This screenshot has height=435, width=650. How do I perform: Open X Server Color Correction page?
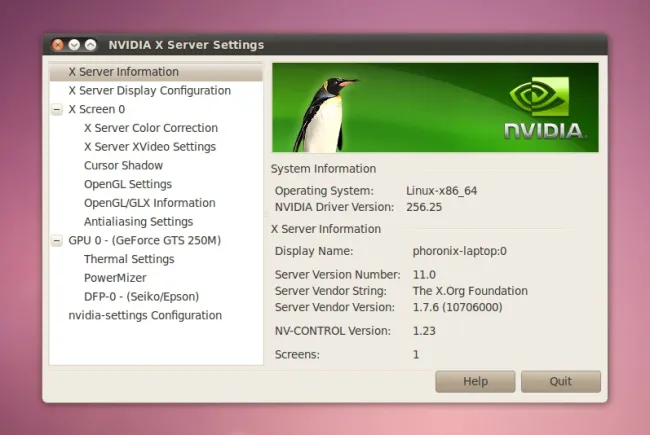click(x=150, y=128)
